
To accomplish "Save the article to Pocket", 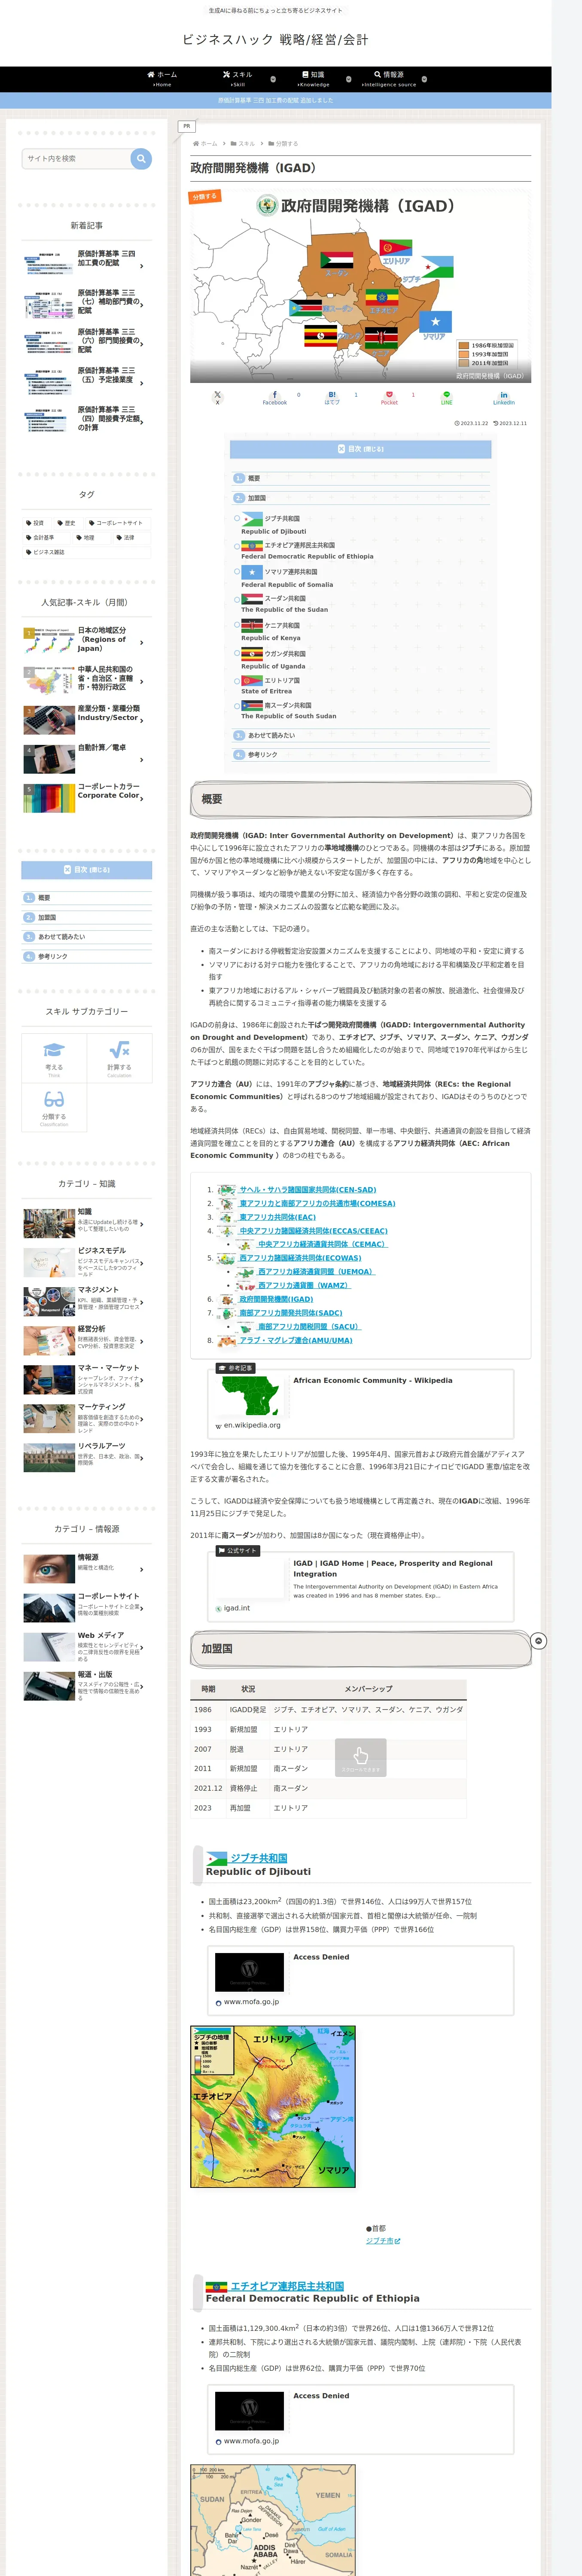I will point(389,398).
